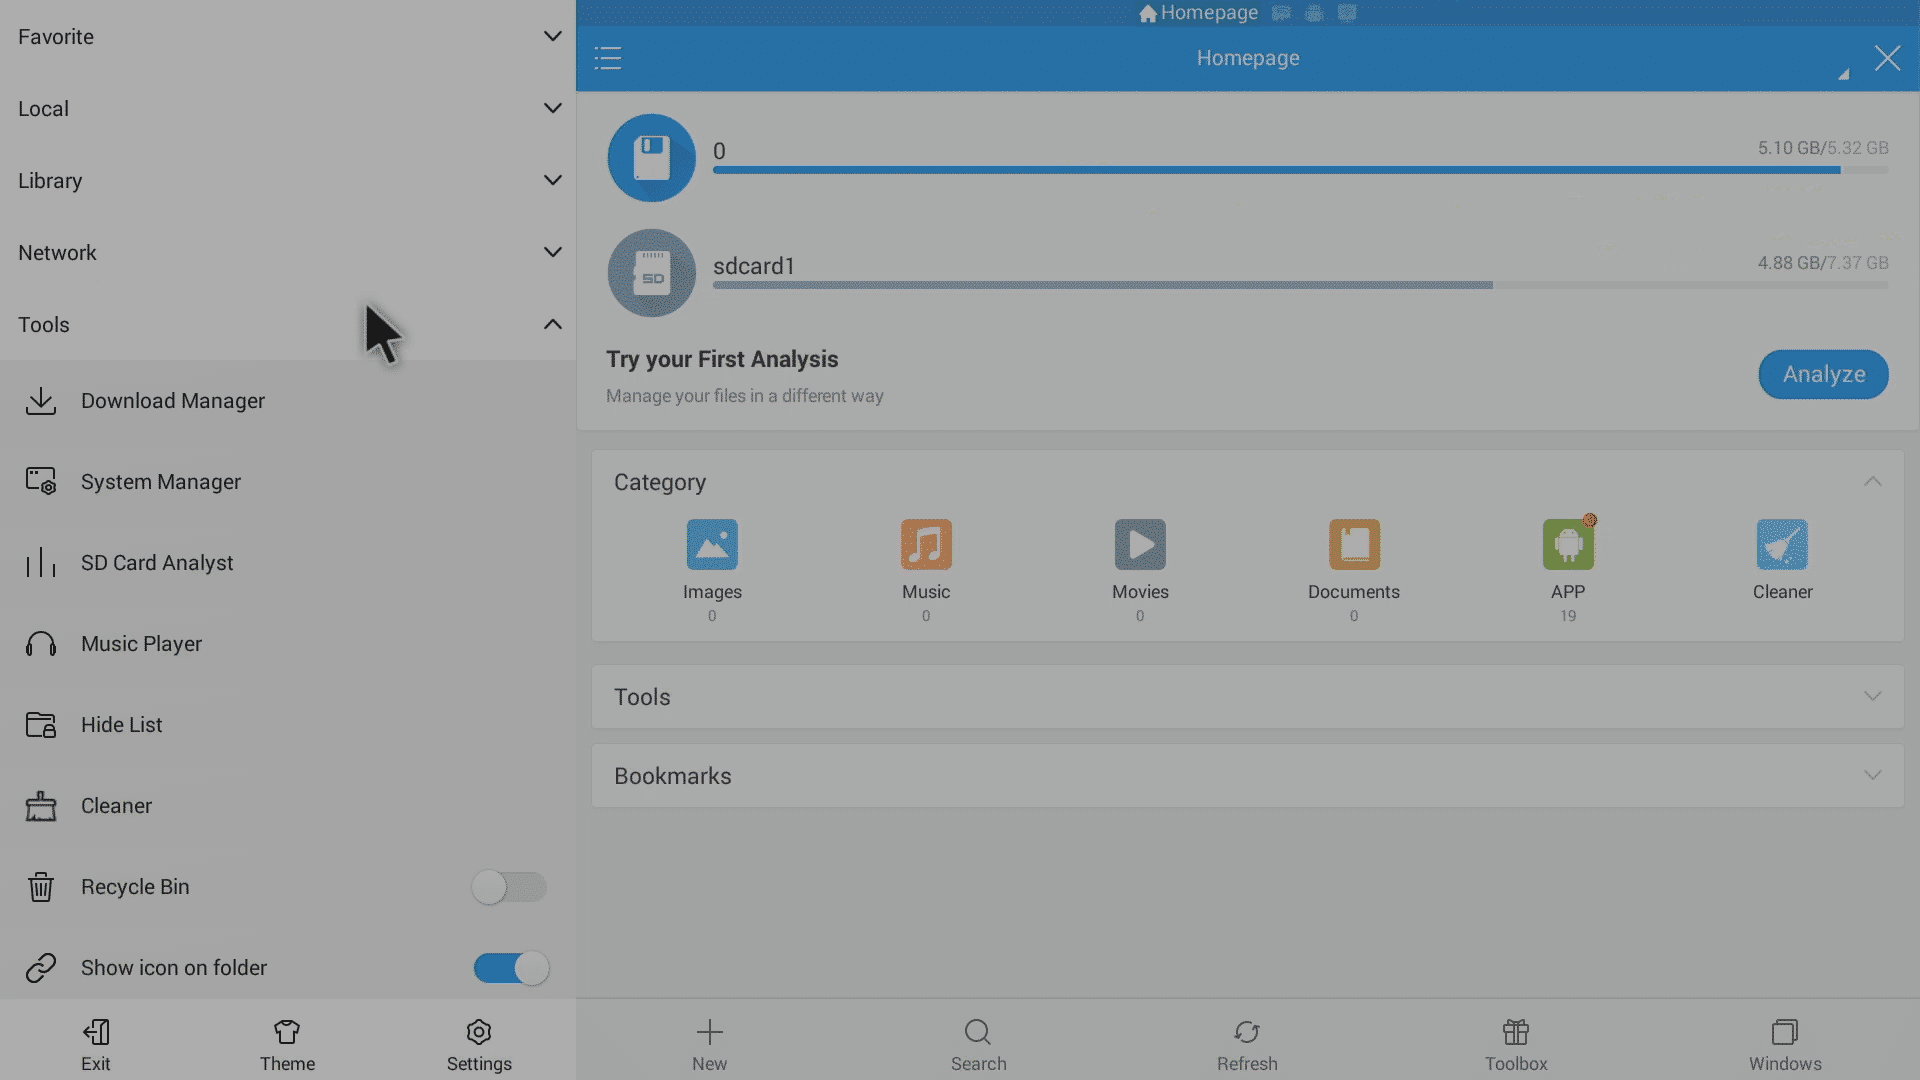Open the Documents category icon
The height and width of the screenshot is (1080, 1920).
click(x=1354, y=544)
